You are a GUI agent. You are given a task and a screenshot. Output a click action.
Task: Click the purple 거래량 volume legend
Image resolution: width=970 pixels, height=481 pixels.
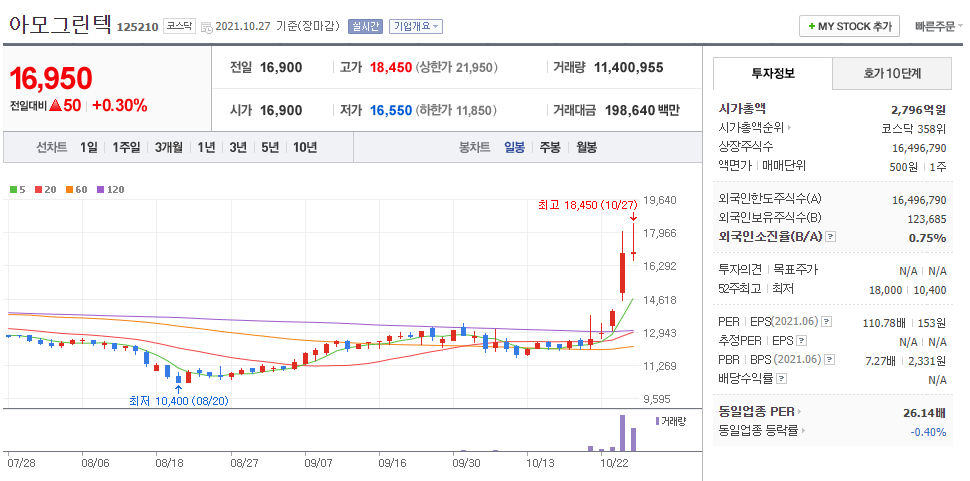tap(671, 422)
